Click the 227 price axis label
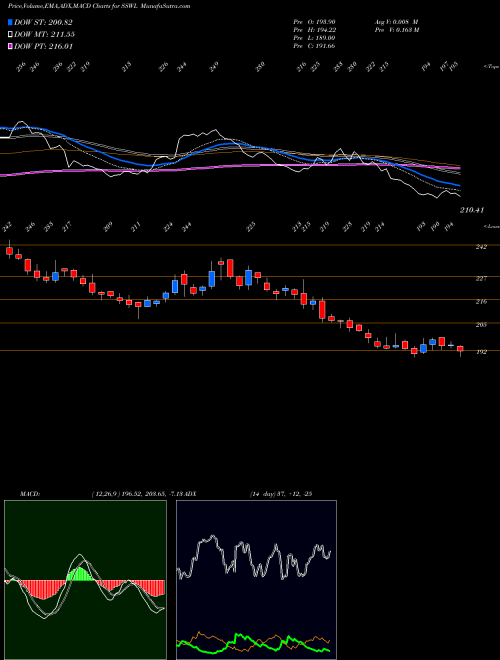 pos(481,278)
